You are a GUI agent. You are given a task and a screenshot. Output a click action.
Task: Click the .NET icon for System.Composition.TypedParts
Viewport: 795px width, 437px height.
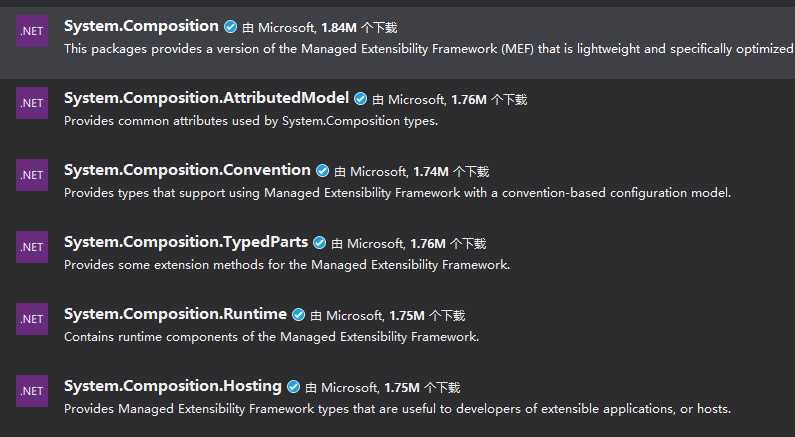[x=32, y=247]
